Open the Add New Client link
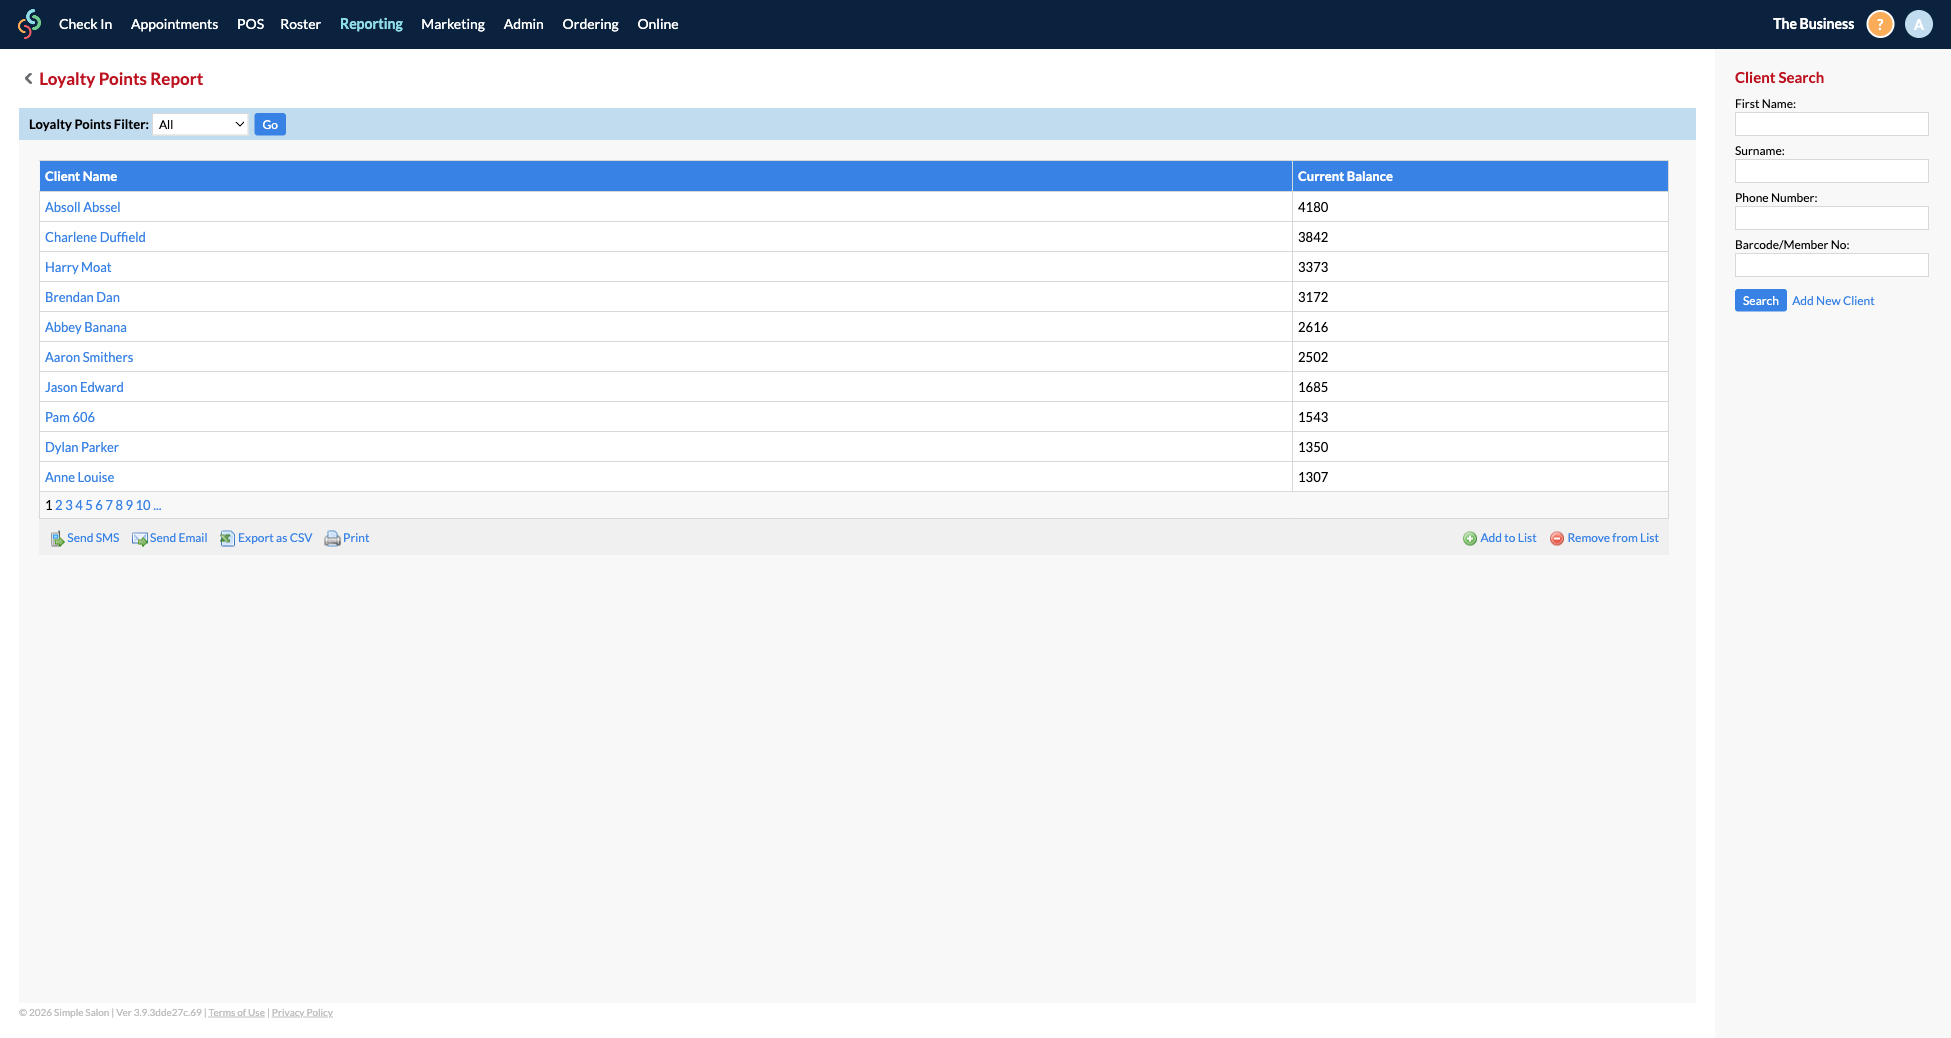Viewport: 1951px width, 1038px height. [x=1832, y=301]
